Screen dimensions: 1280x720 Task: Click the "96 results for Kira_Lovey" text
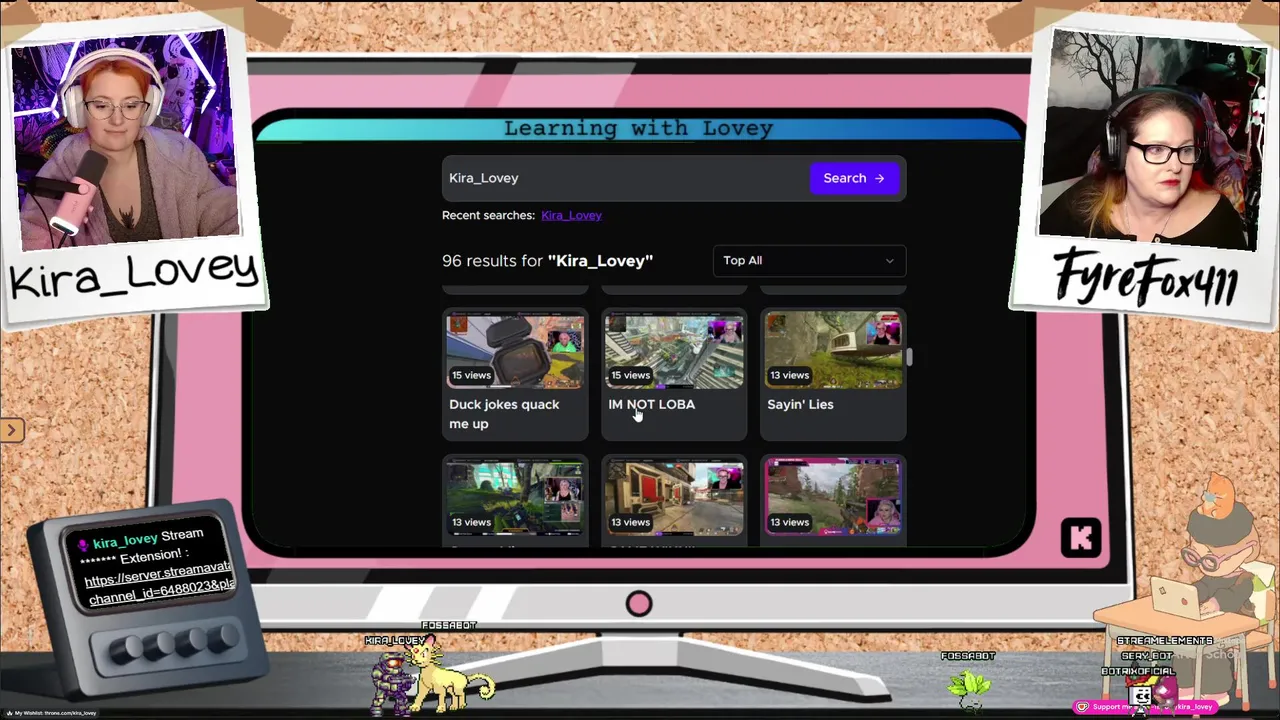tap(547, 261)
